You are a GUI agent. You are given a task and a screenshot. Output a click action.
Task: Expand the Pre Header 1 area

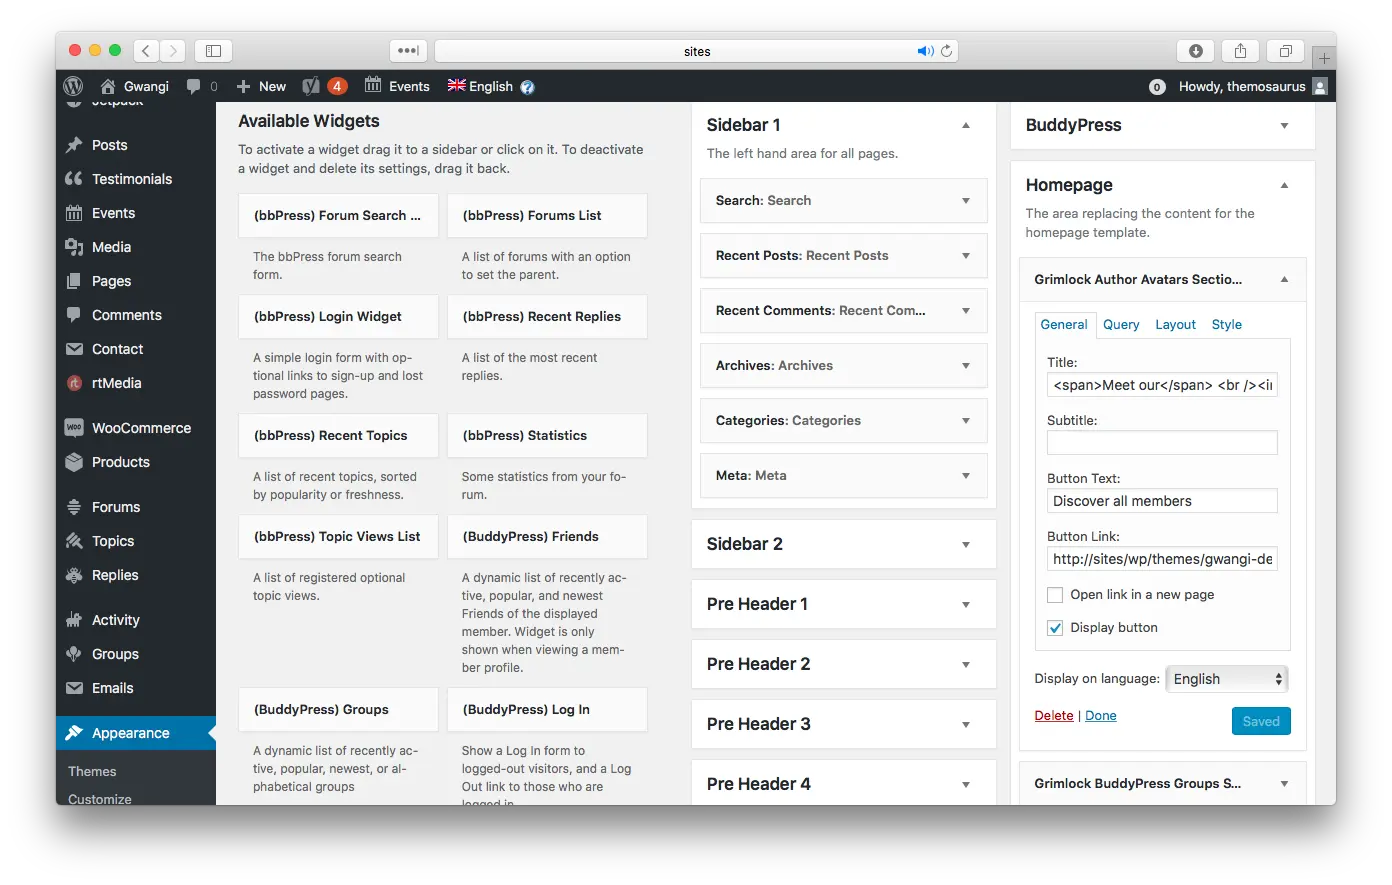click(x=966, y=605)
